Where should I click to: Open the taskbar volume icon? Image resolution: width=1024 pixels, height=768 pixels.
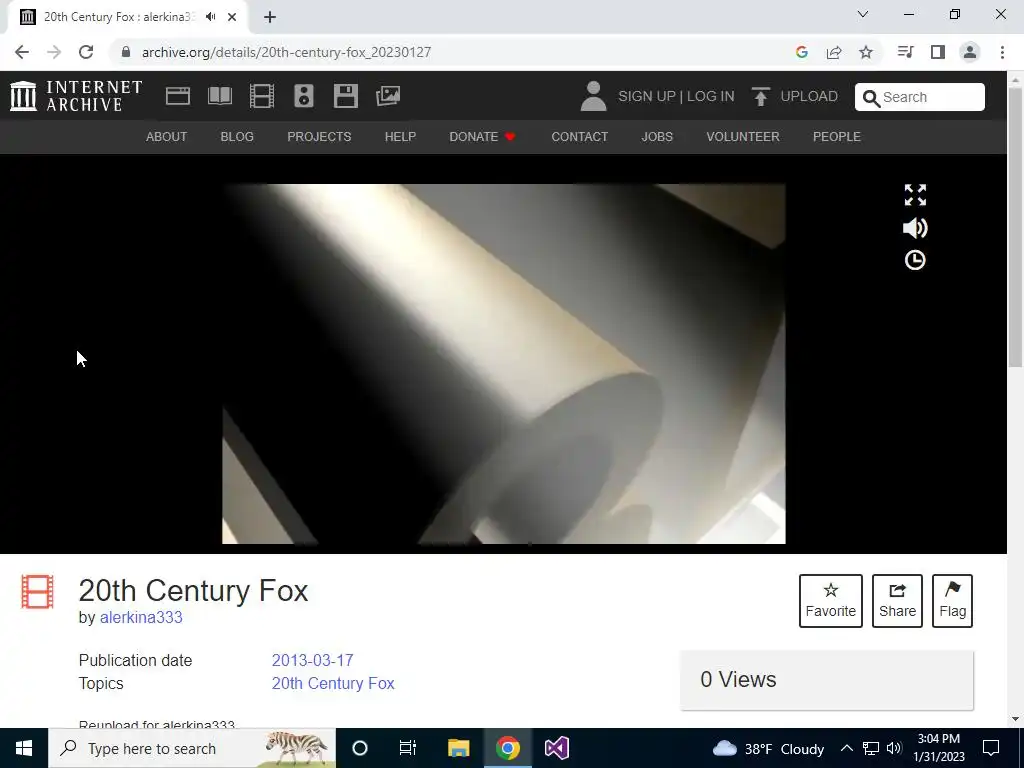tap(895, 748)
